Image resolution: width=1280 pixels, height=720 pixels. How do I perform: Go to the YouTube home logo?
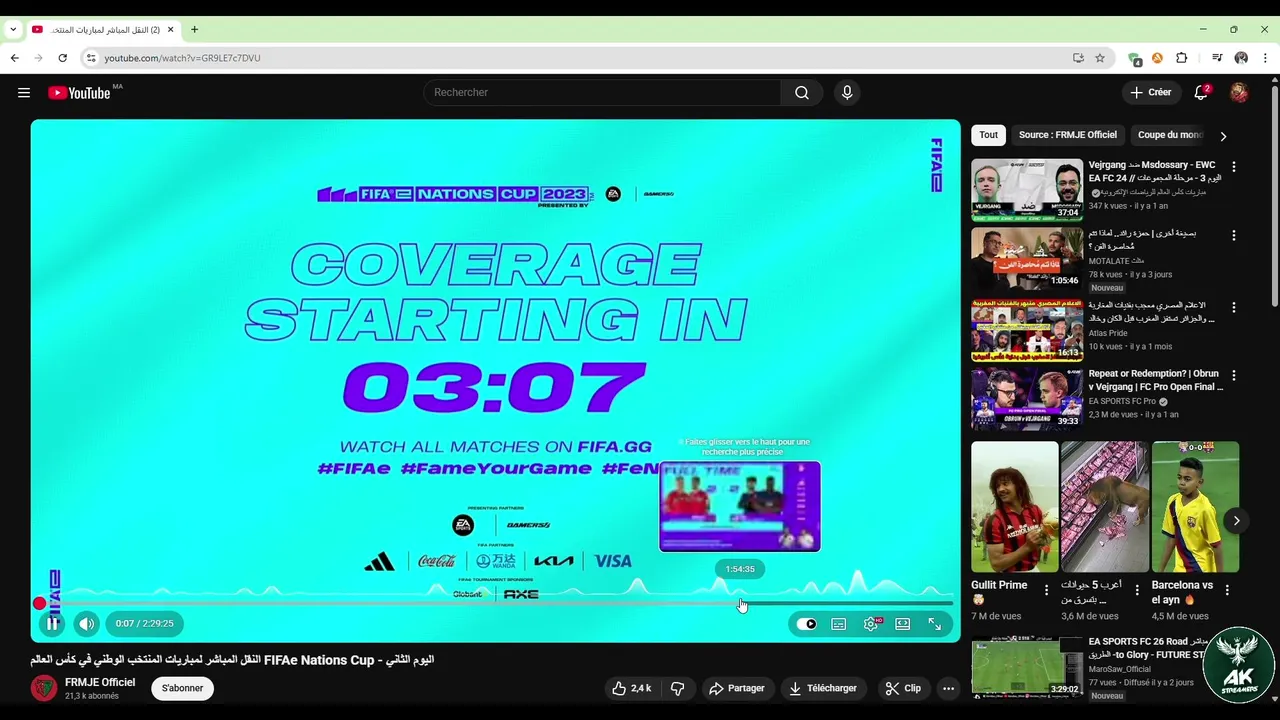[79, 93]
